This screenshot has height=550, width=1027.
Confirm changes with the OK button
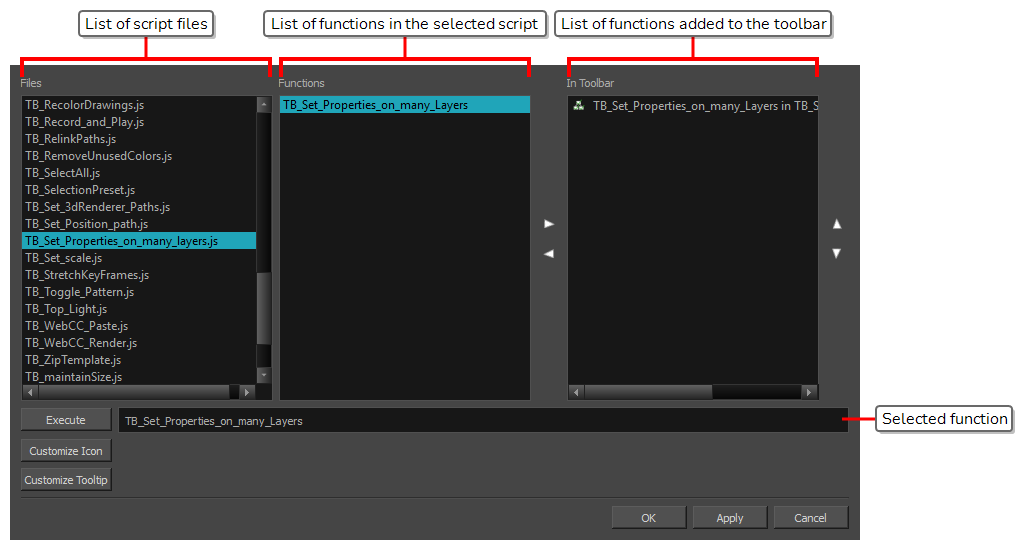tap(648, 517)
